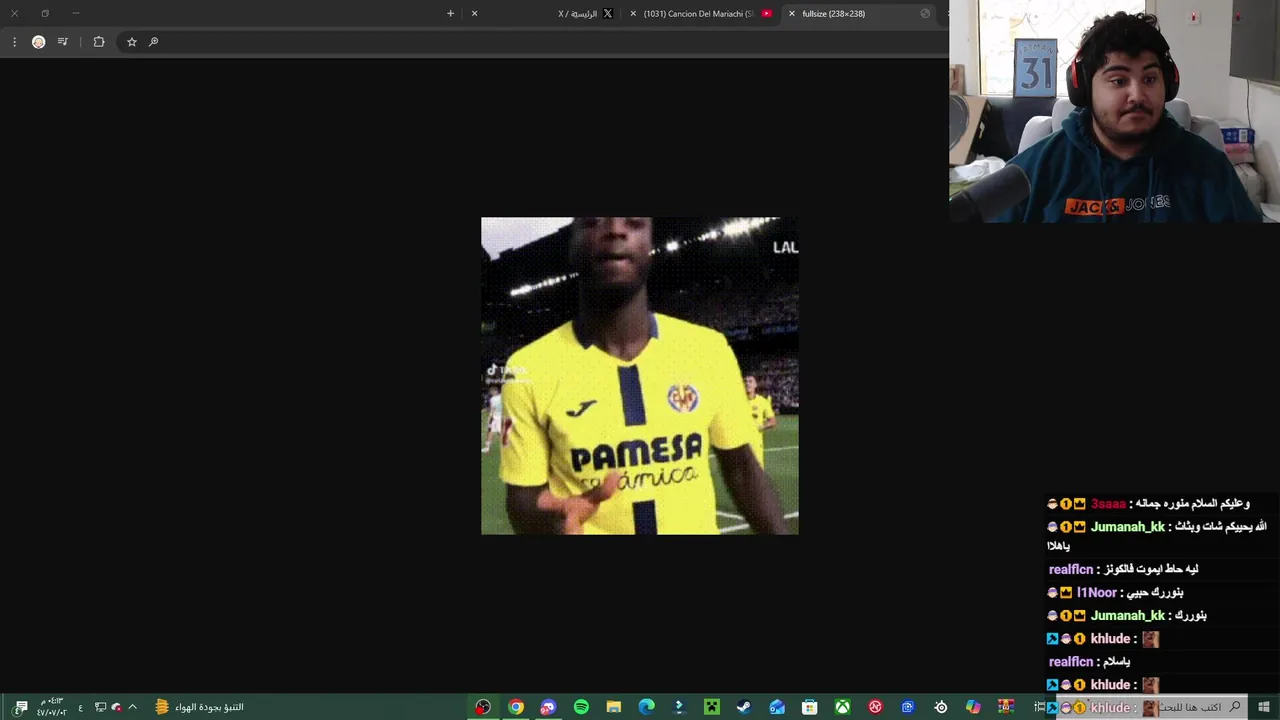Open Spotify from the taskbar
Viewport: 1280px width, 720px height.
pyautogui.click(x=581, y=707)
